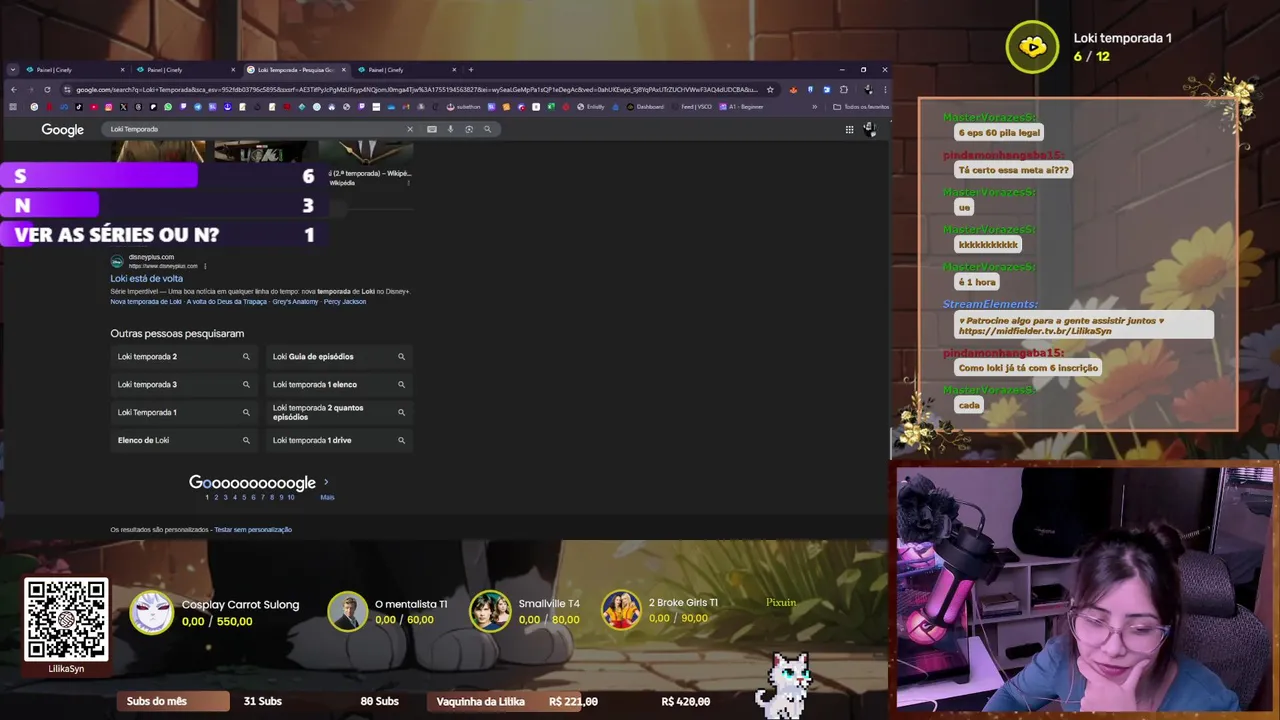
Task: Submit search with the magnifier icon
Action: click(x=488, y=129)
